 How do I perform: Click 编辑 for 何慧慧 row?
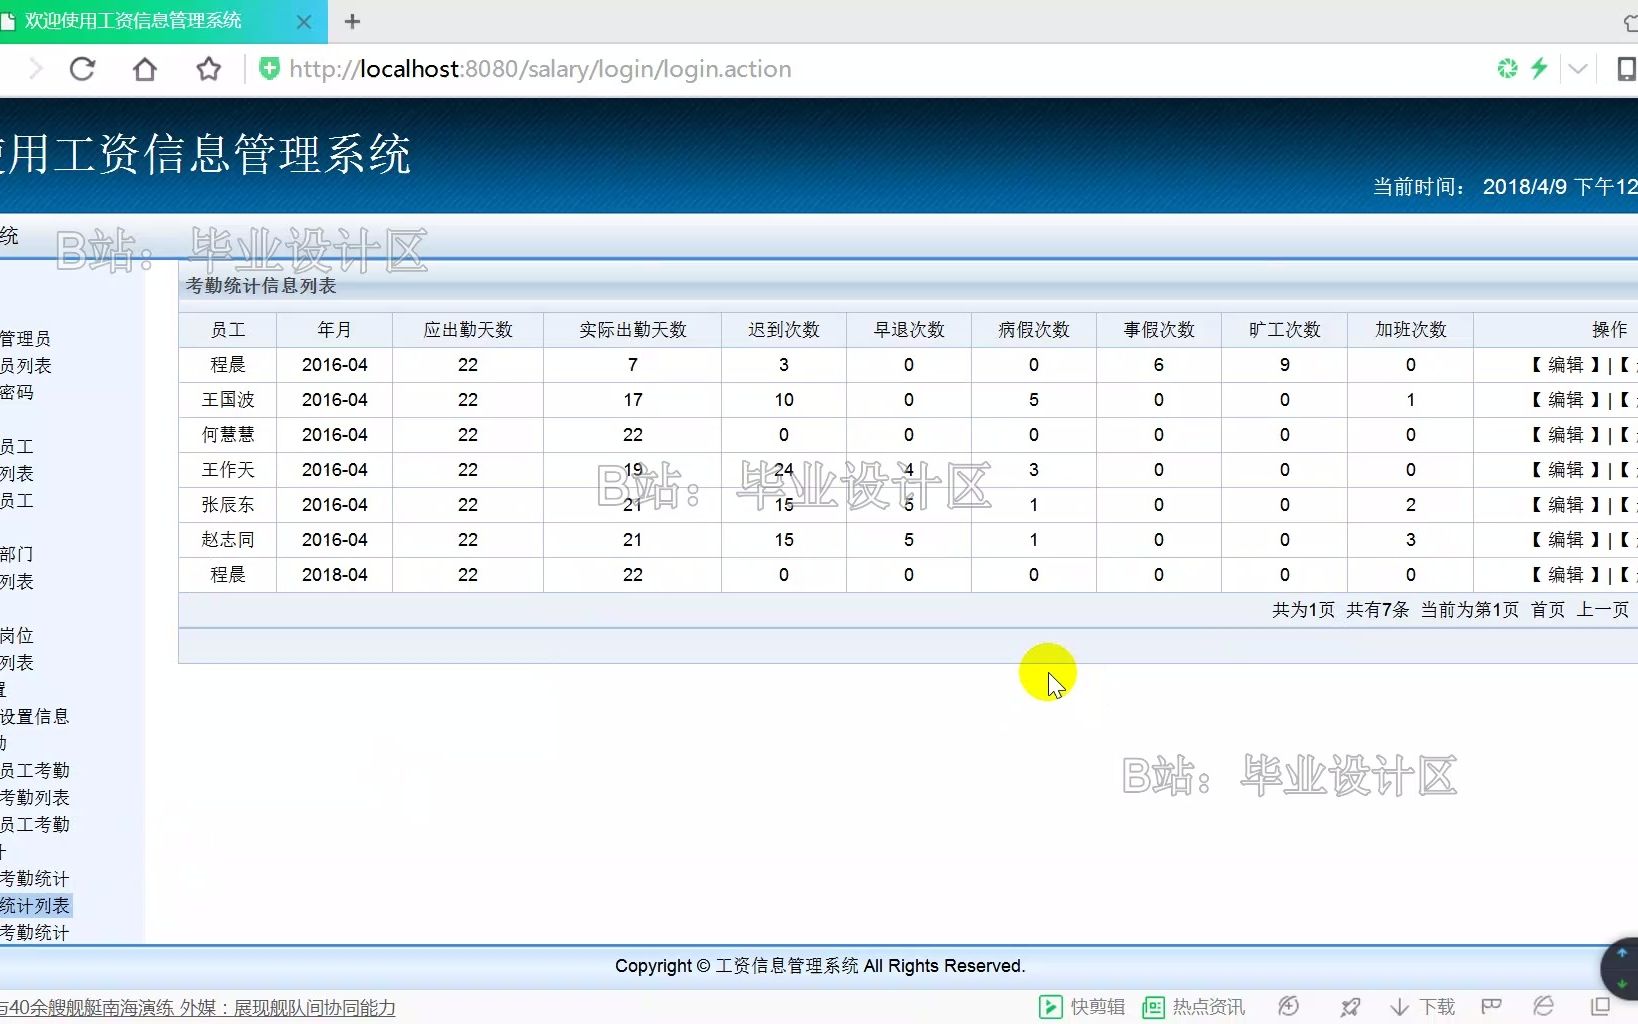coord(1566,435)
